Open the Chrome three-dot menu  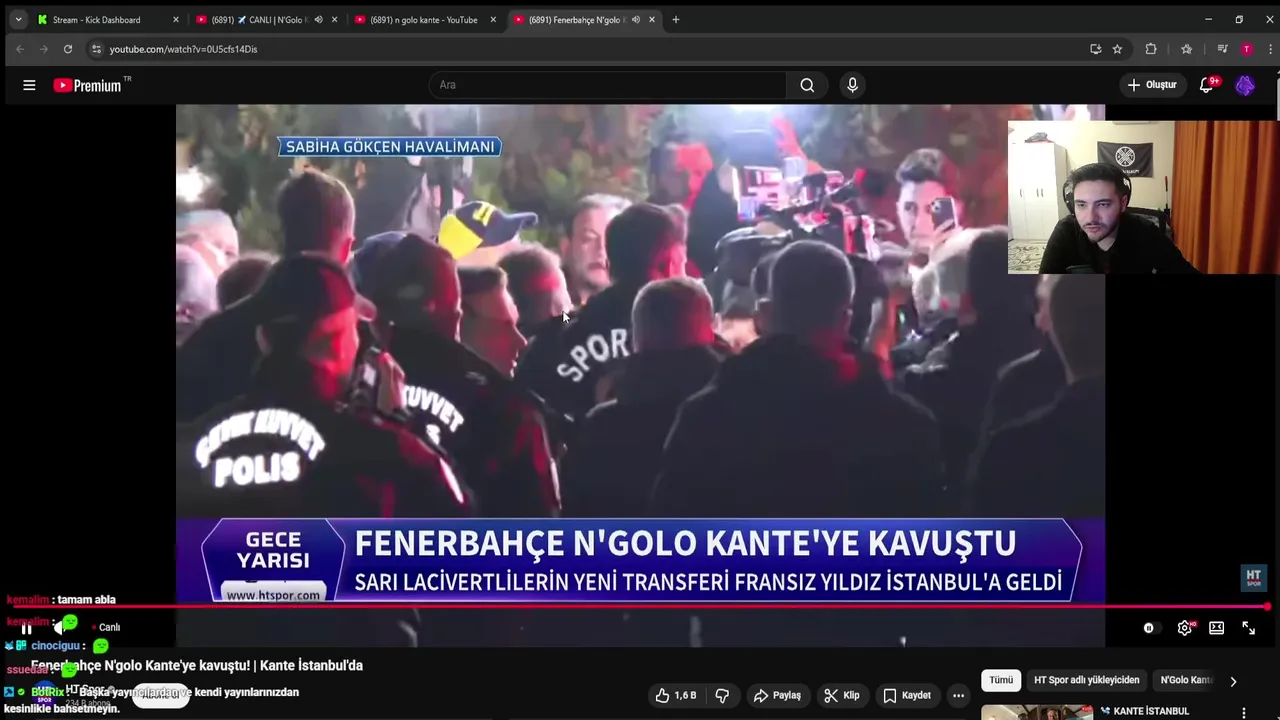click(x=1270, y=49)
